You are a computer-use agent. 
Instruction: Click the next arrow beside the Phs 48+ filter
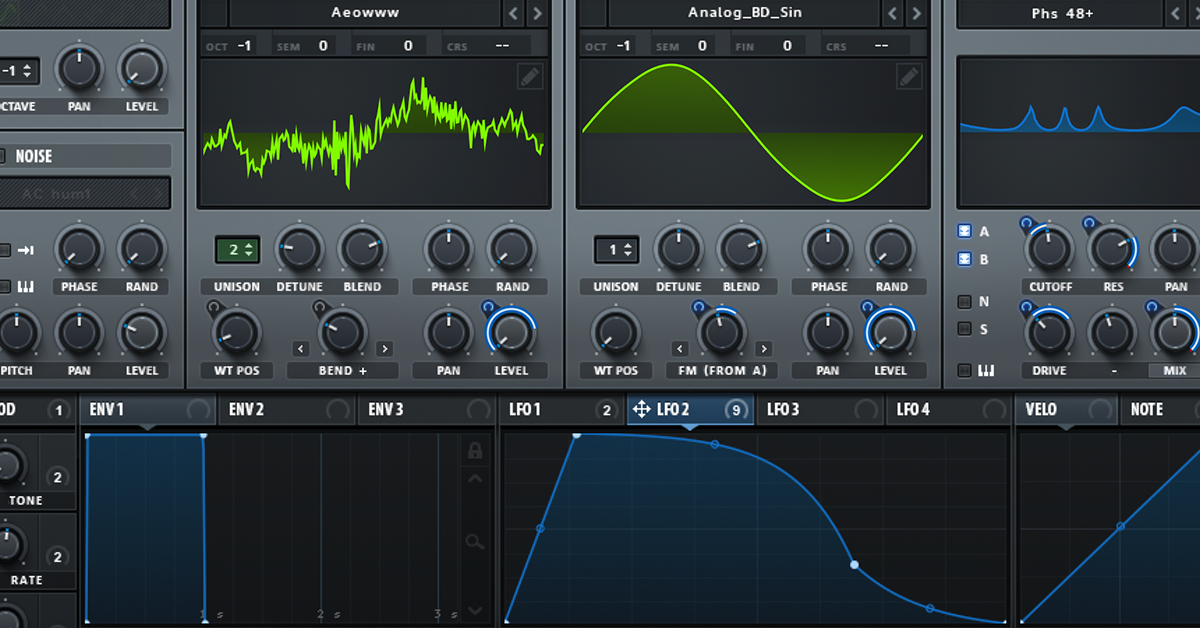pos(1197,13)
